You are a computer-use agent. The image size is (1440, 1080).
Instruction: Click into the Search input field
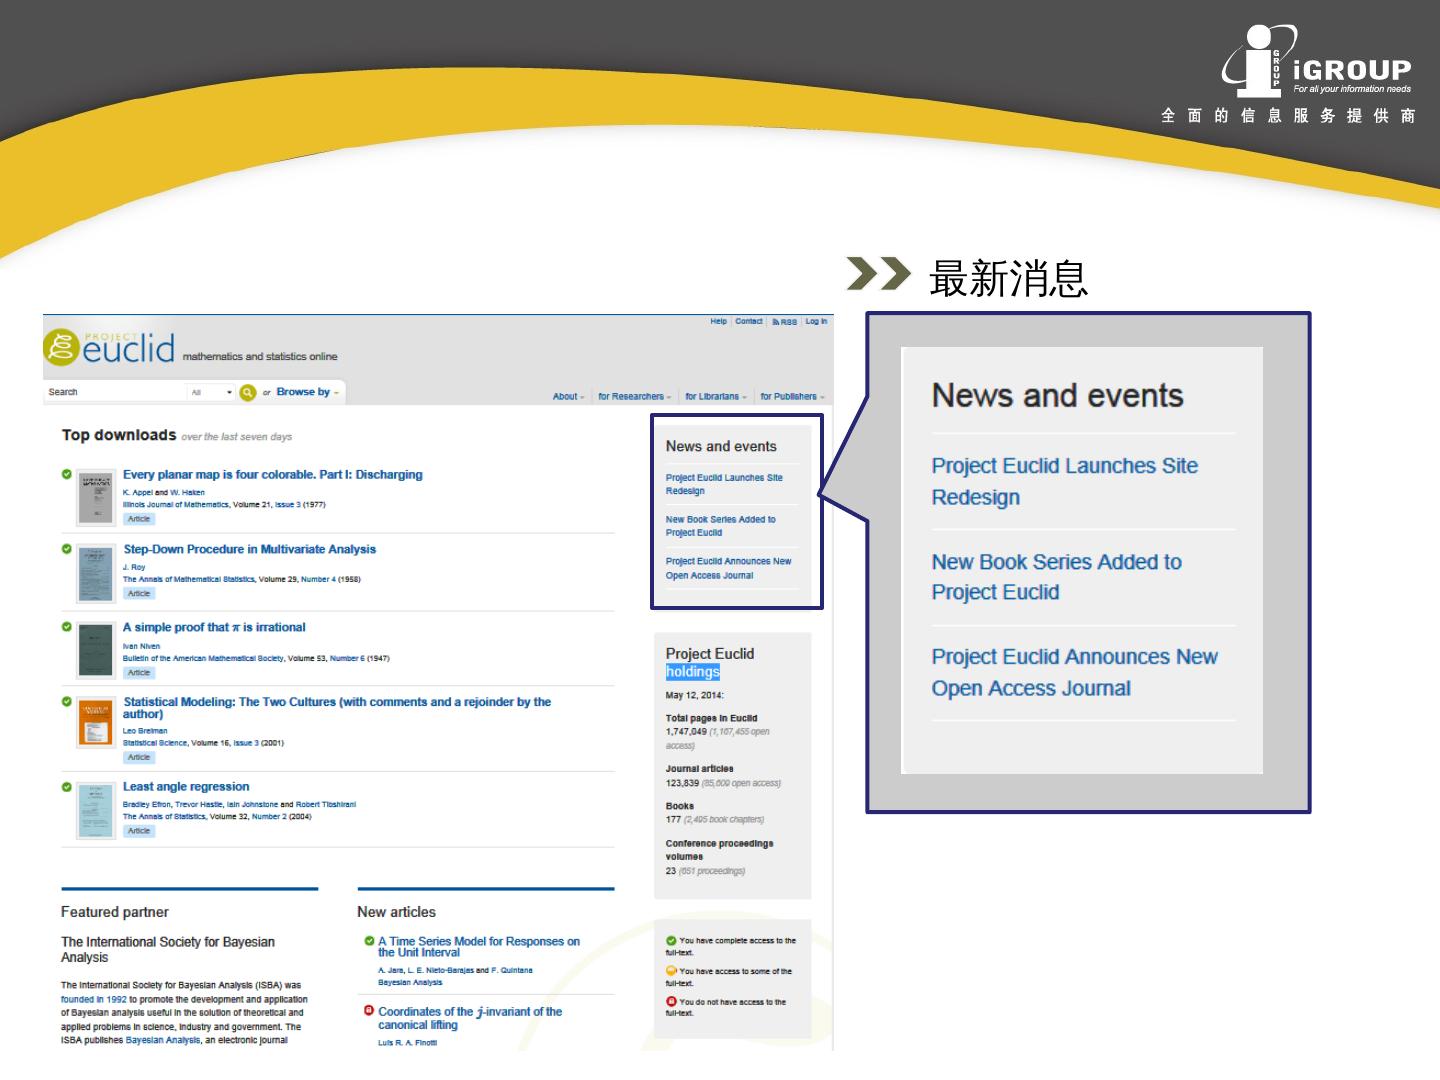pyautogui.click(x=115, y=392)
